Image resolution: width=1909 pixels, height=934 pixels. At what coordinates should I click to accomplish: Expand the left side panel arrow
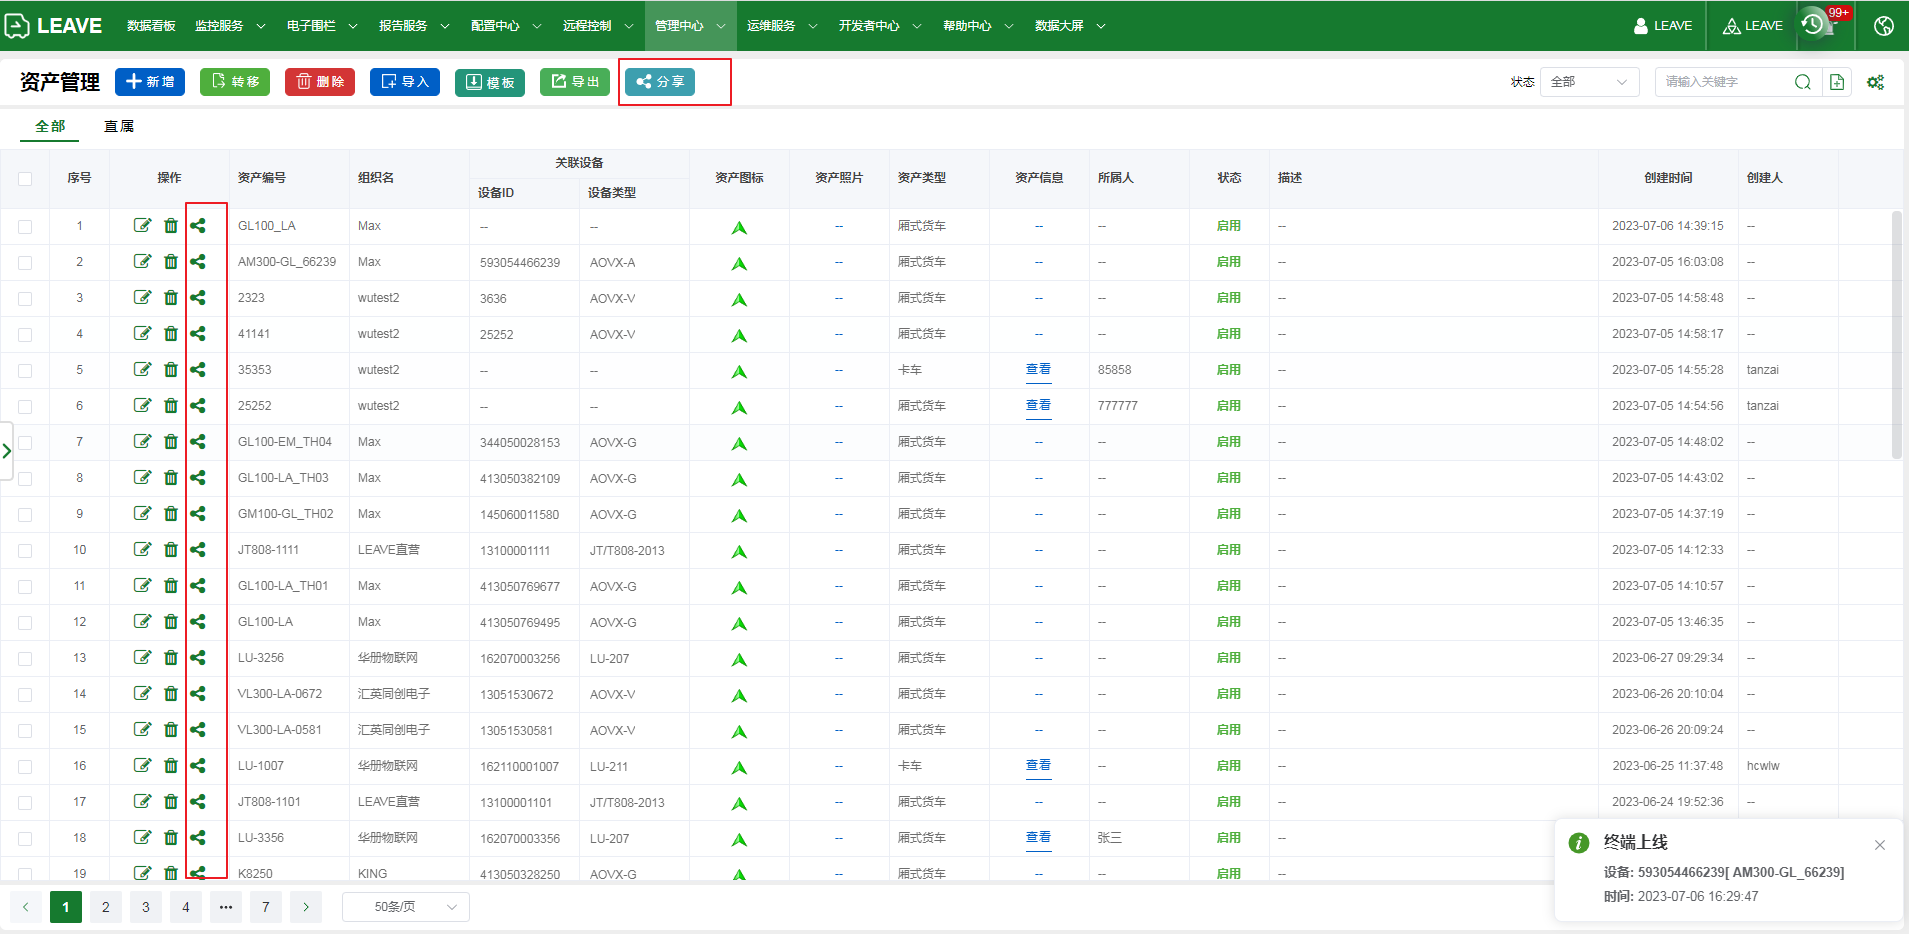7,451
